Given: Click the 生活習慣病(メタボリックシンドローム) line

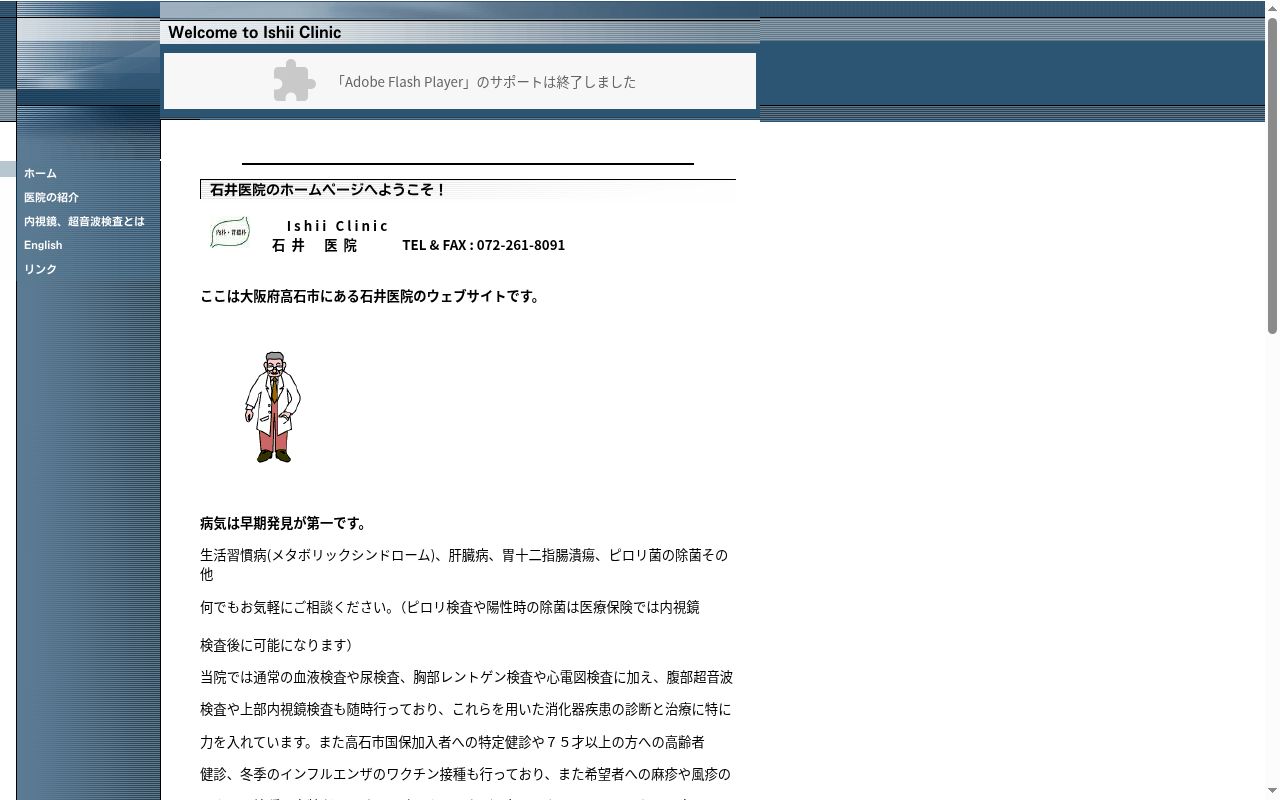Looking at the screenshot, I should coord(464,564).
